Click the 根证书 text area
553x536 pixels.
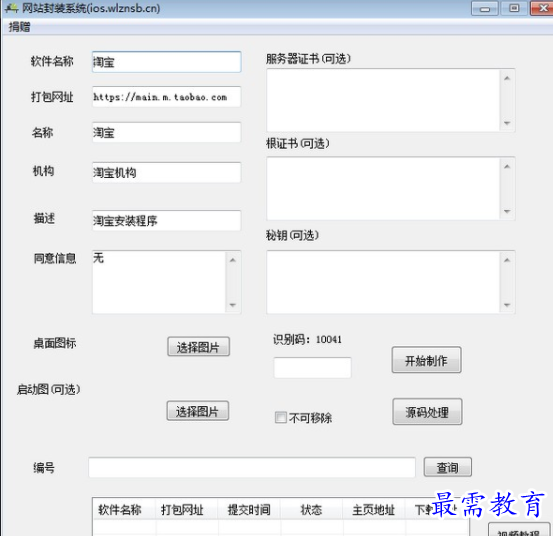[383, 189]
